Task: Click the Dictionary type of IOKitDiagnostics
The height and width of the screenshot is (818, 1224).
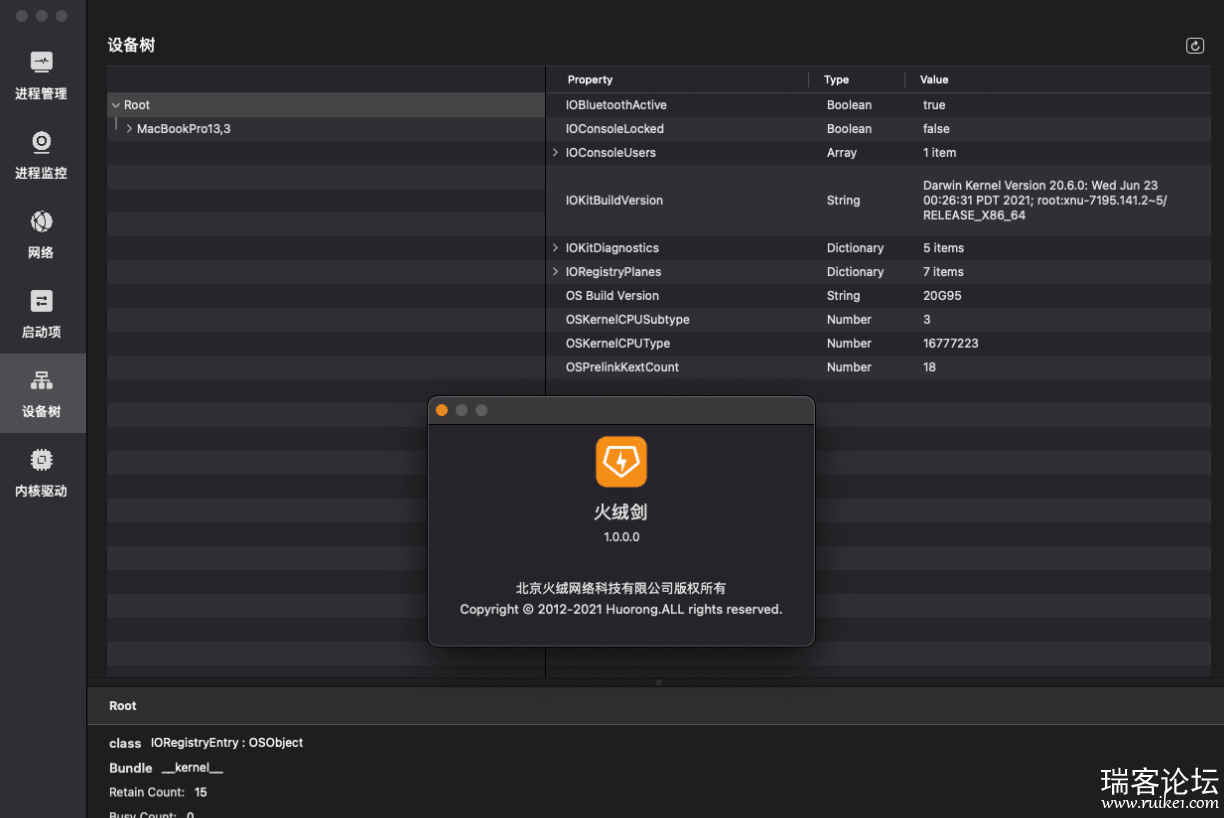Action: [x=855, y=248]
